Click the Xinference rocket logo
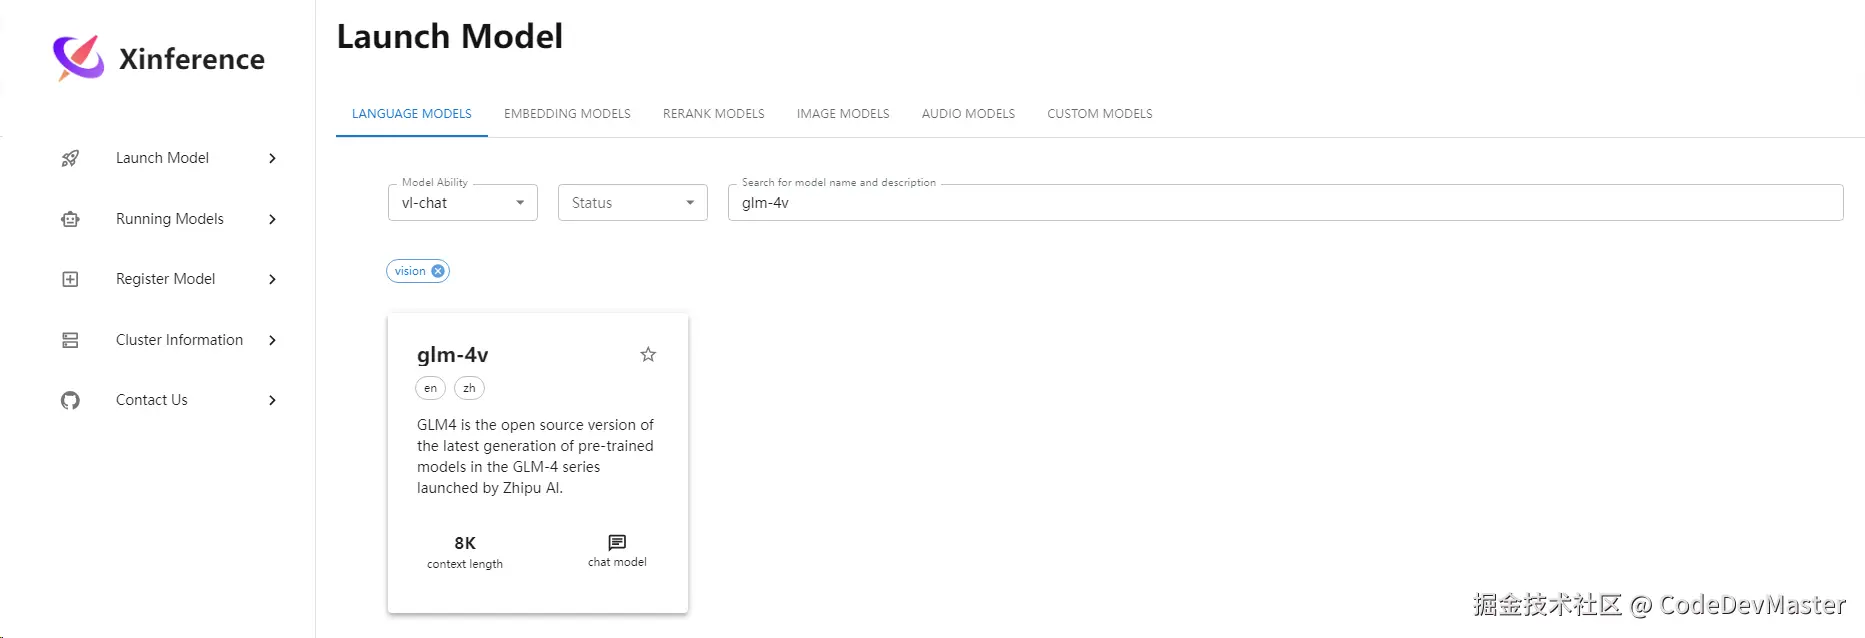Screen dimensions: 1865x638 (78, 58)
